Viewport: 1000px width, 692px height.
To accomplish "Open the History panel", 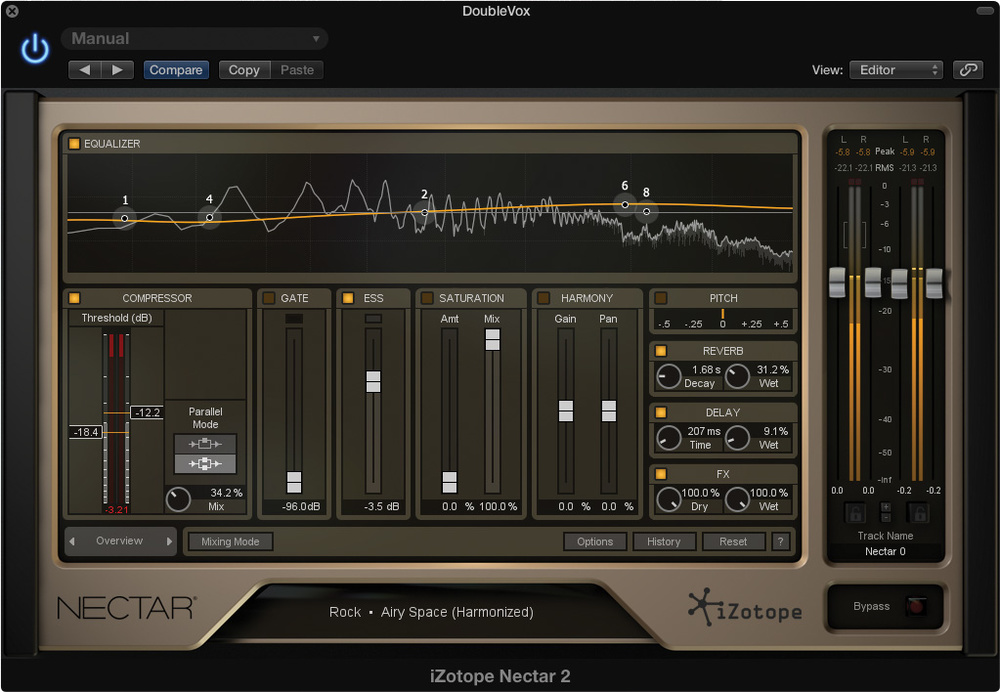I will (664, 541).
